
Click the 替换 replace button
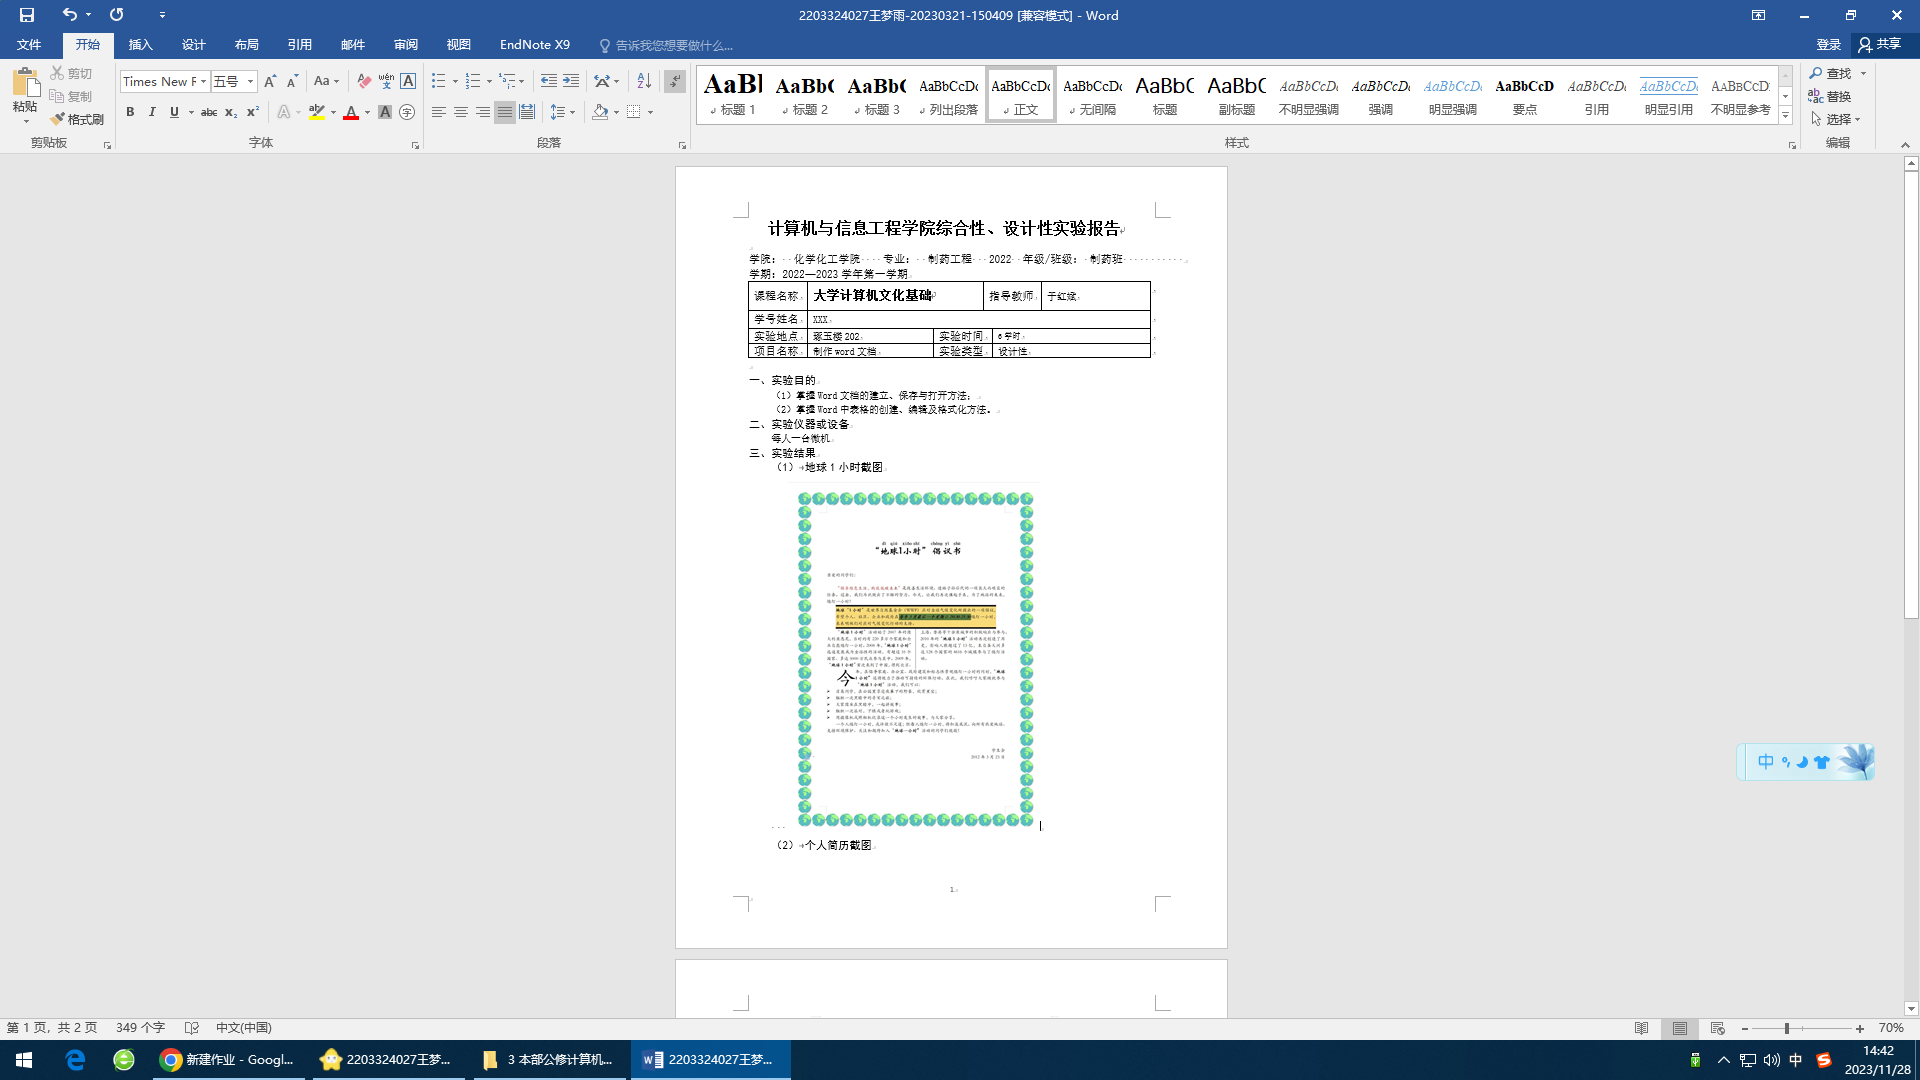coord(1830,96)
